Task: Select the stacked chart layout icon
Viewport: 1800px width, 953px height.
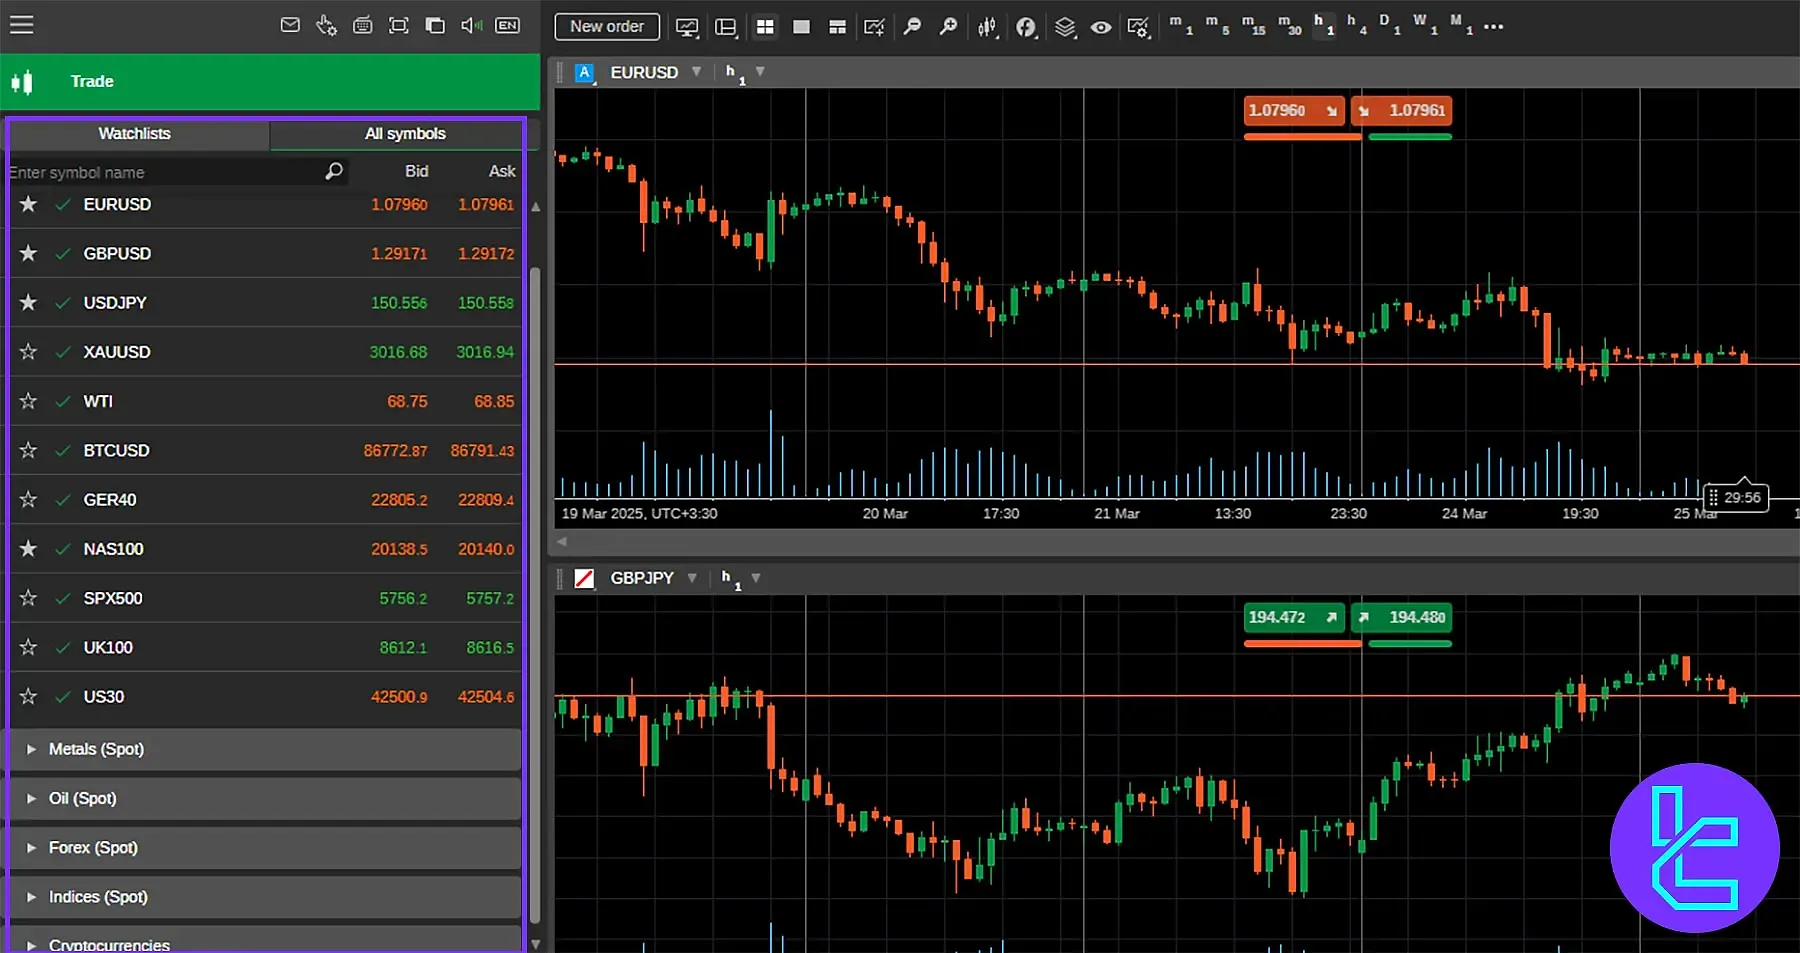Action: pos(838,27)
